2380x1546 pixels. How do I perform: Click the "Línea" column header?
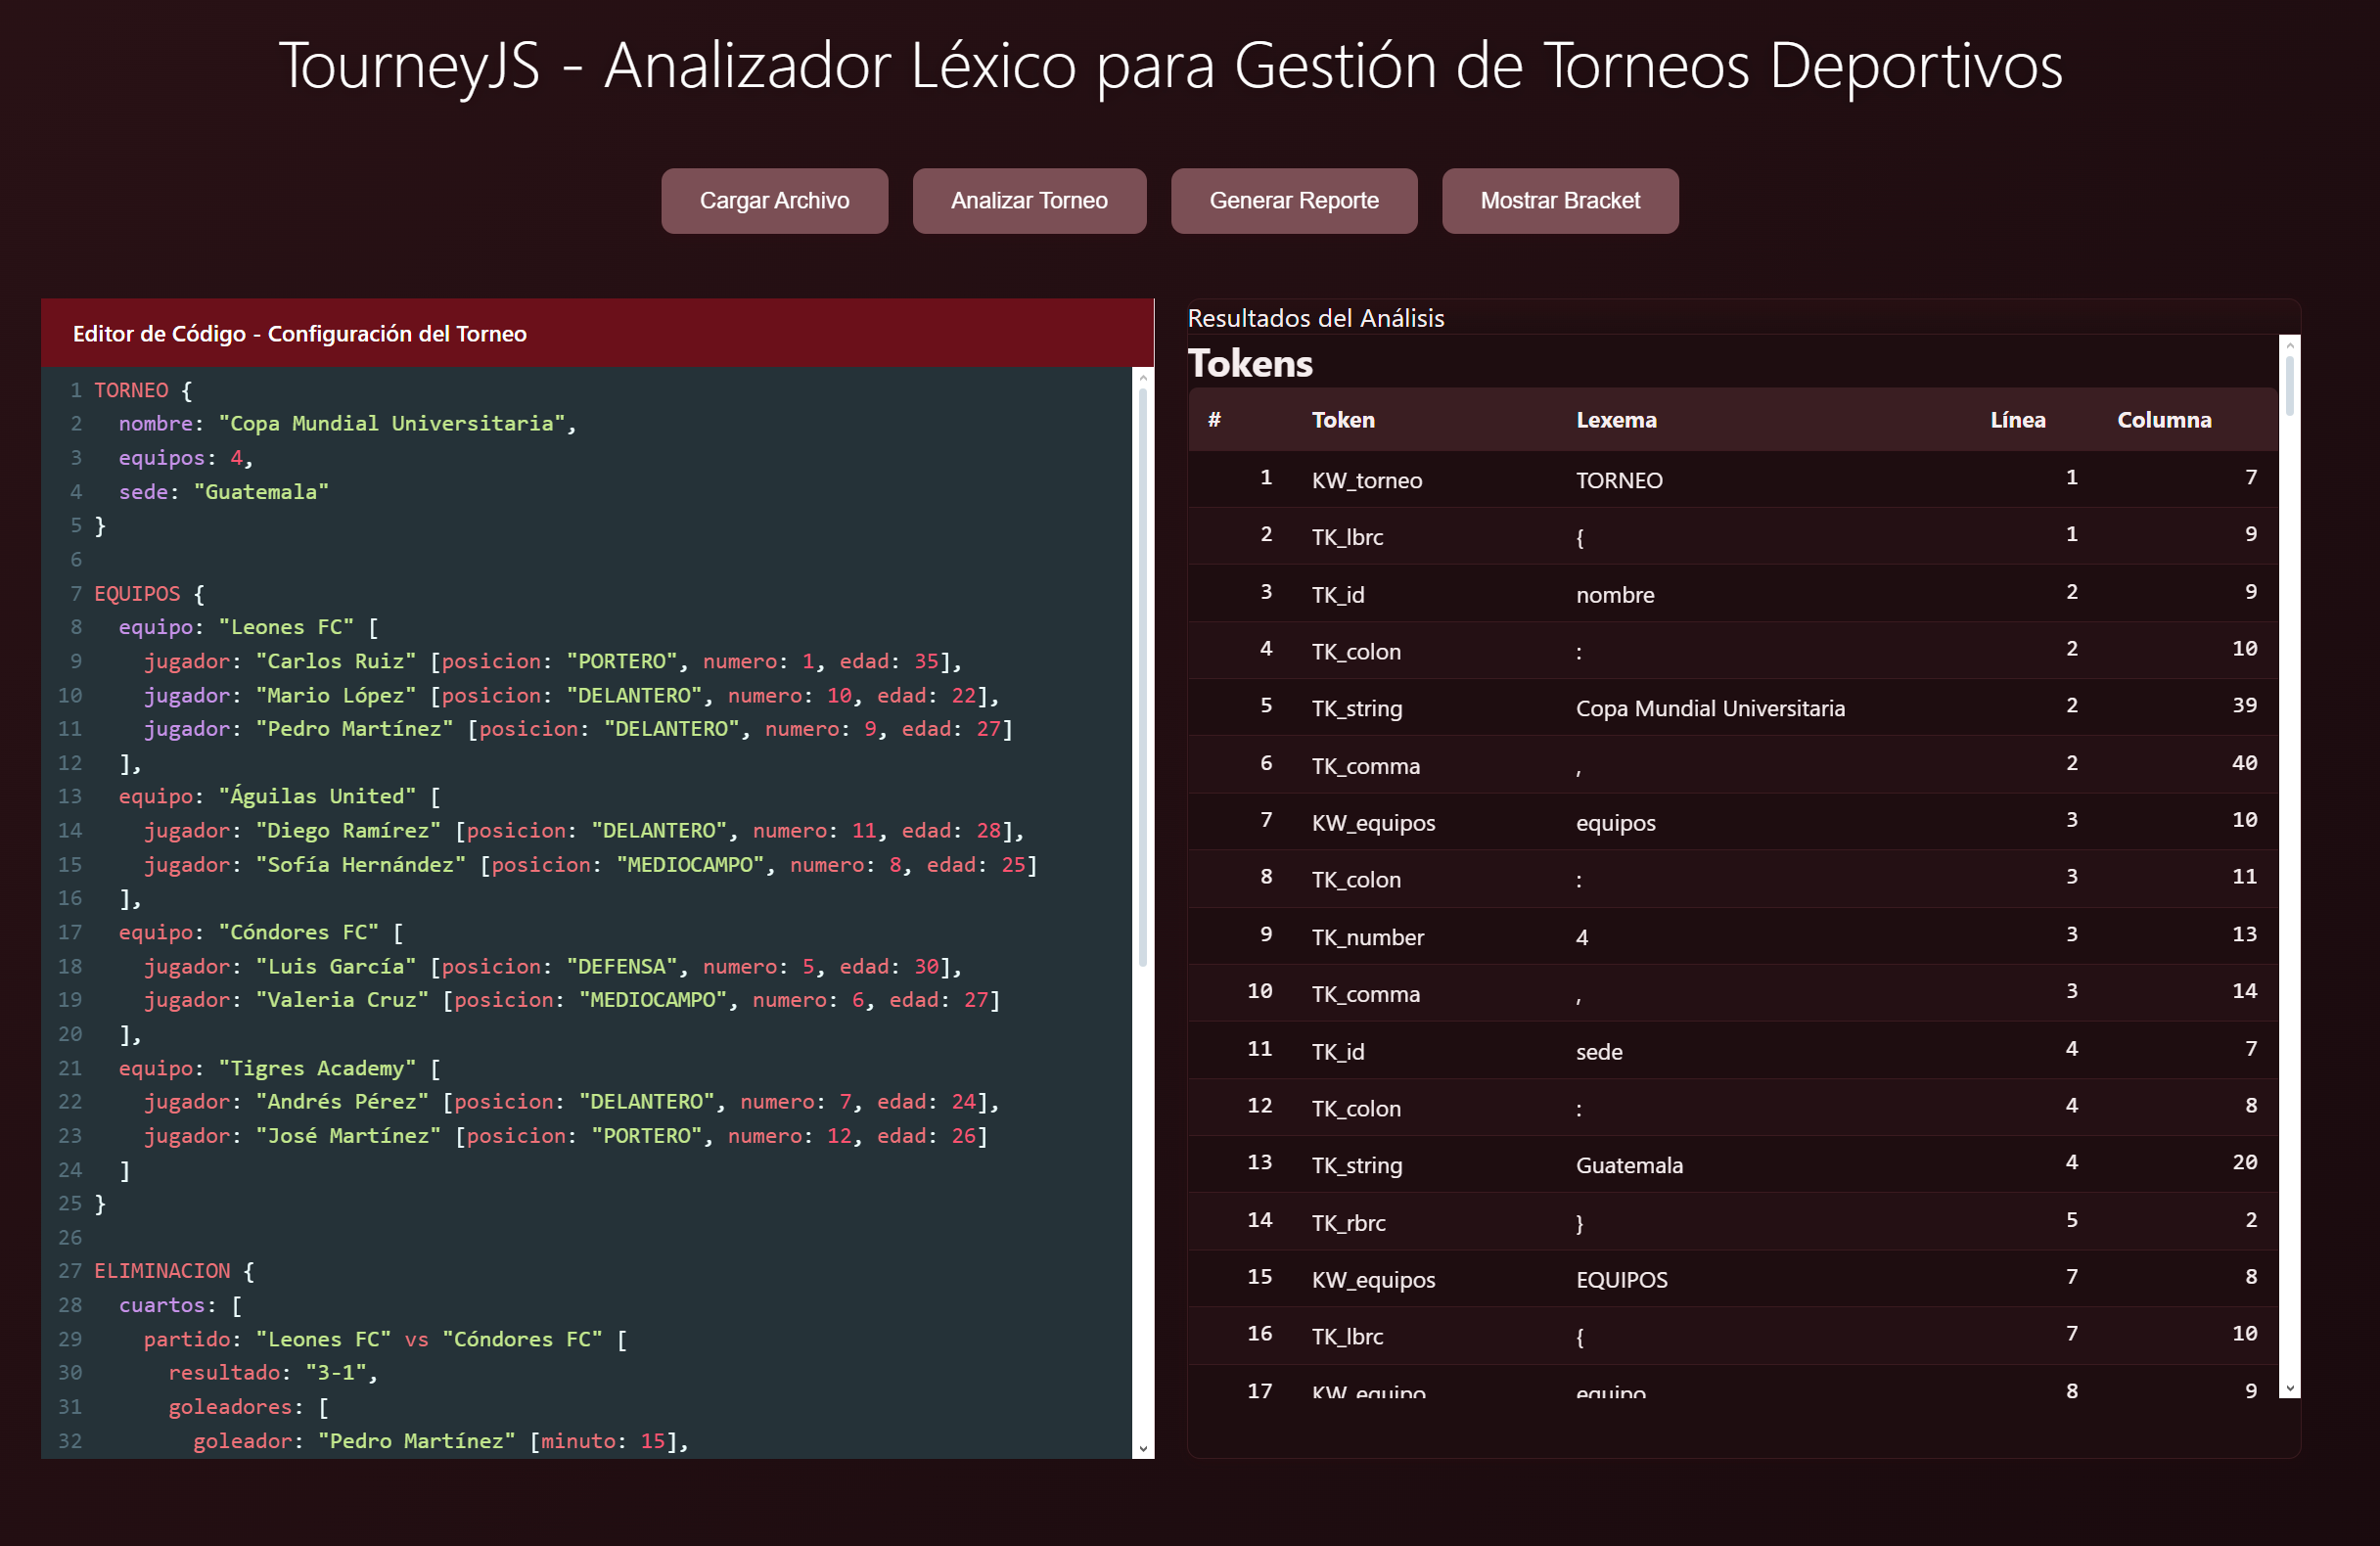pos(2017,420)
